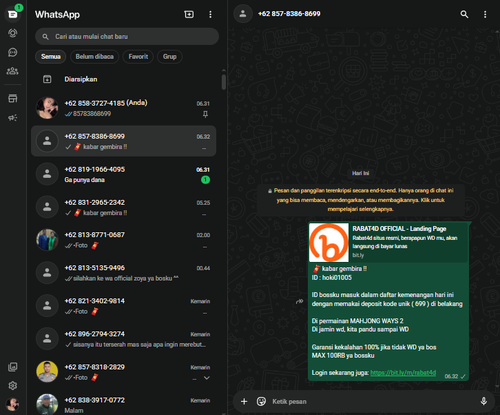Click the Hari Ini date label
The height and width of the screenshot is (415, 500).
(361, 173)
